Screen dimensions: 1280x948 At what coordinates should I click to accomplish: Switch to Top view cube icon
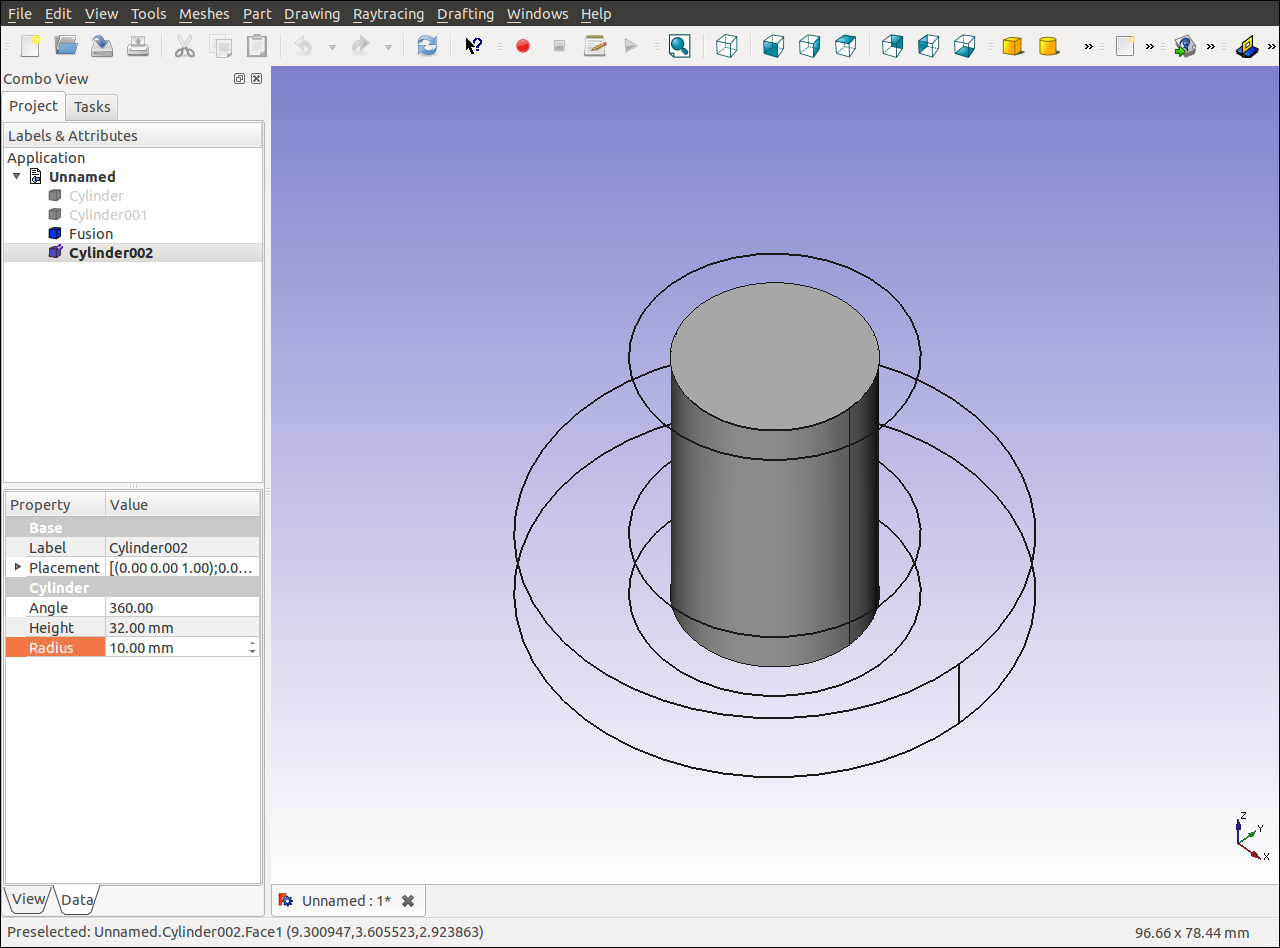pyautogui.click(x=845, y=46)
